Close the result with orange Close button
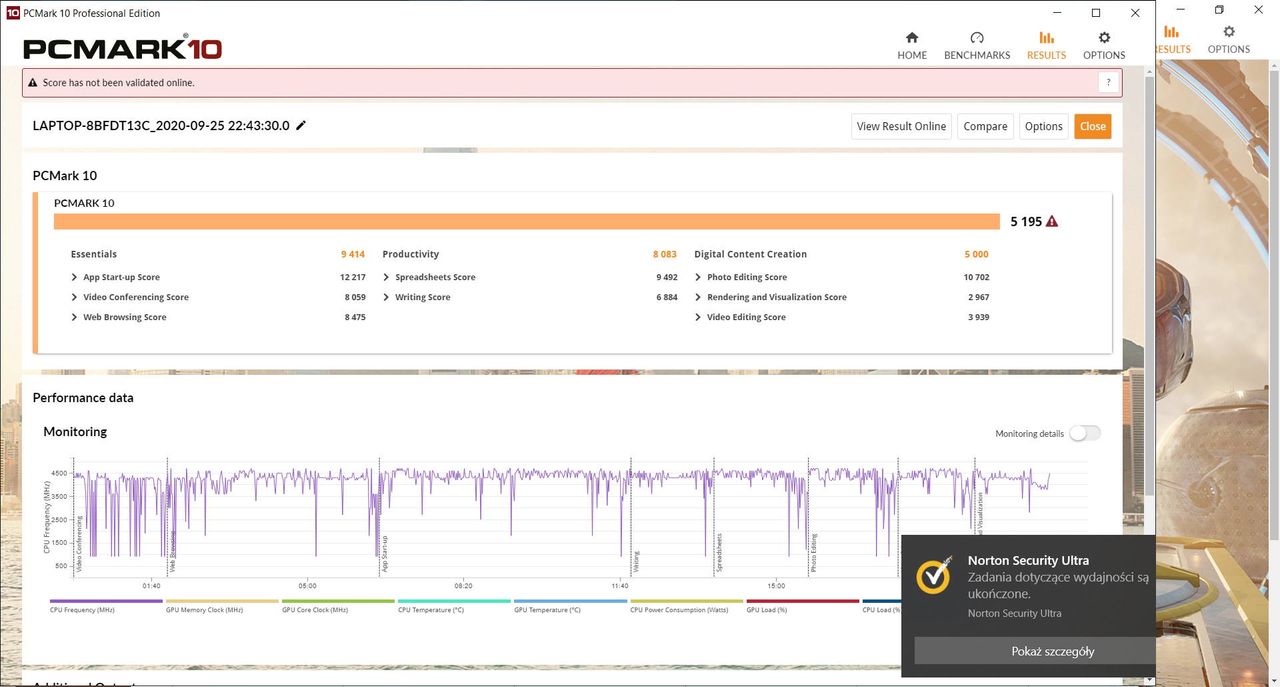This screenshot has height=687, width=1280. pos(1093,126)
